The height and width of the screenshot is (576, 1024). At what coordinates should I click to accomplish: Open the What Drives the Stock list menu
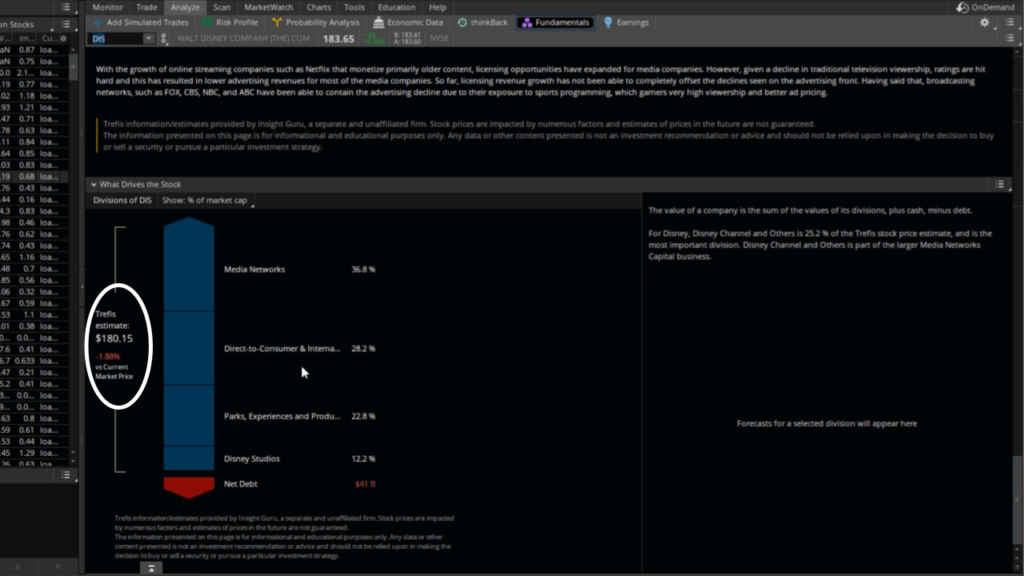(999, 185)
